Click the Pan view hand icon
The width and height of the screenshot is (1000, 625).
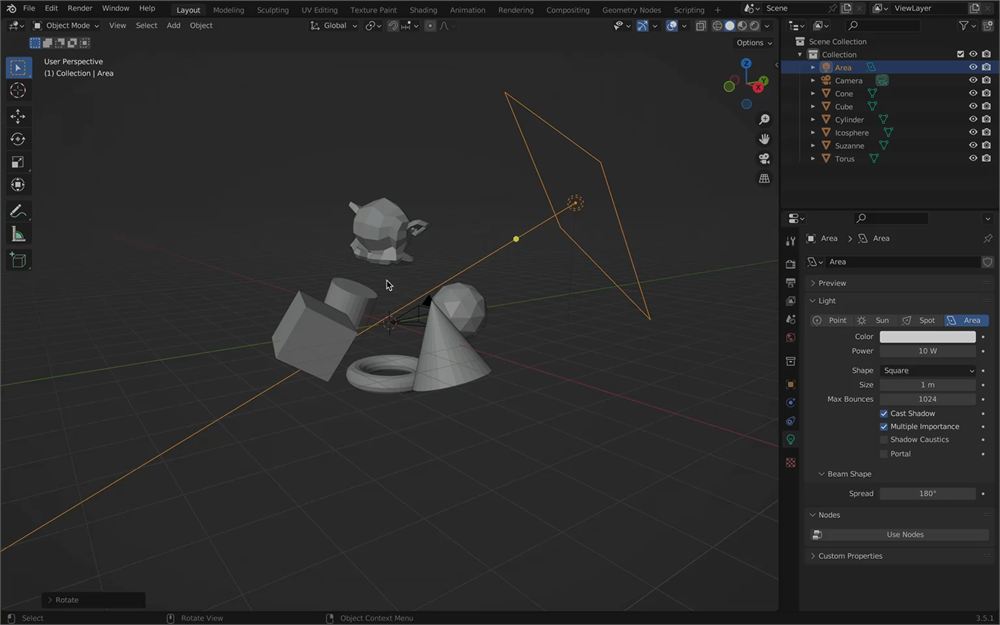(764, 139)
